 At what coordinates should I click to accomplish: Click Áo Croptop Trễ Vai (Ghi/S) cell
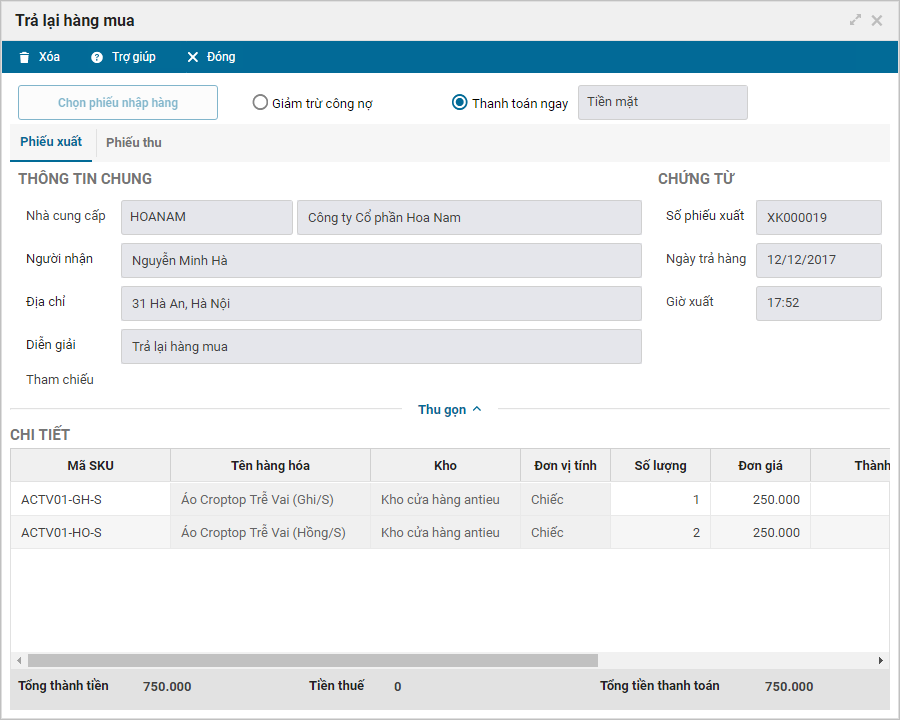pyautogui.click(x=270, y=500)
